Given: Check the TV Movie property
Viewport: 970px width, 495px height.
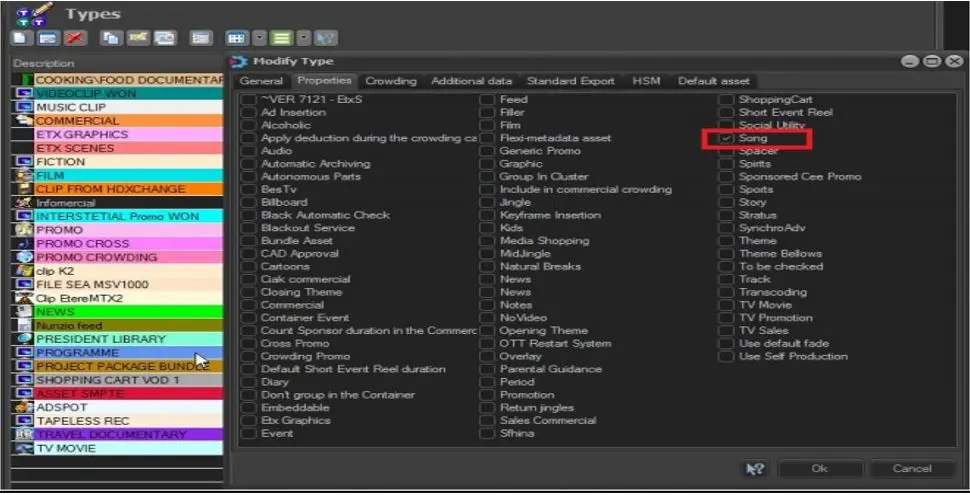Looking at the screenshot, I should click(727, 305).
